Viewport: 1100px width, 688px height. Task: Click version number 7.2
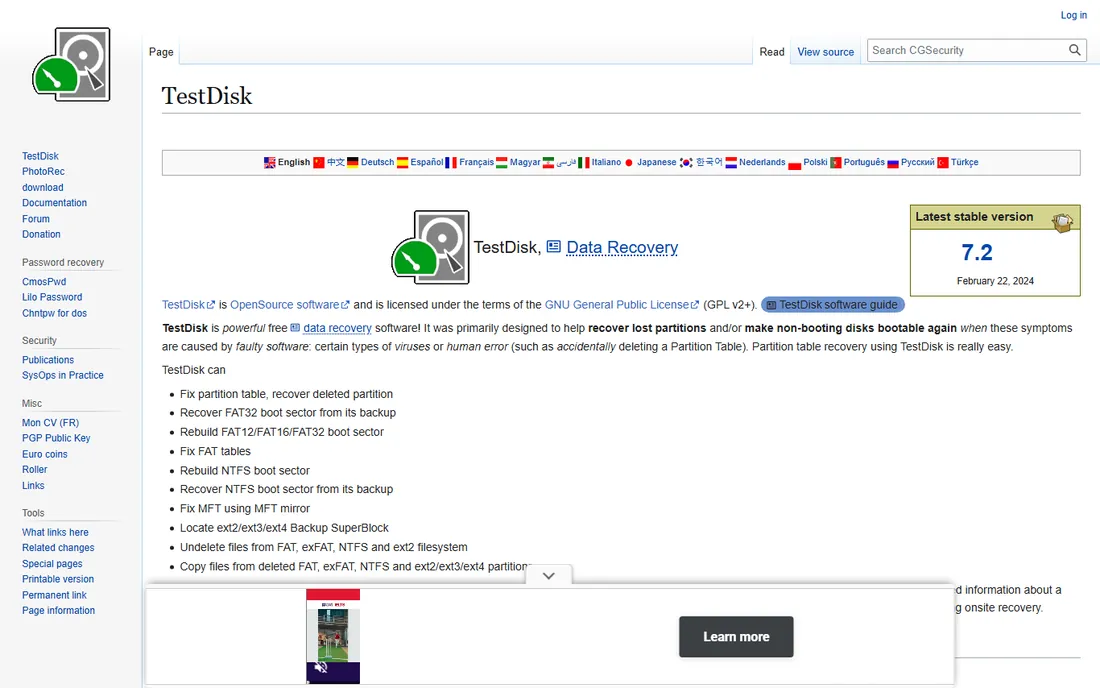[x=977, y=252]
